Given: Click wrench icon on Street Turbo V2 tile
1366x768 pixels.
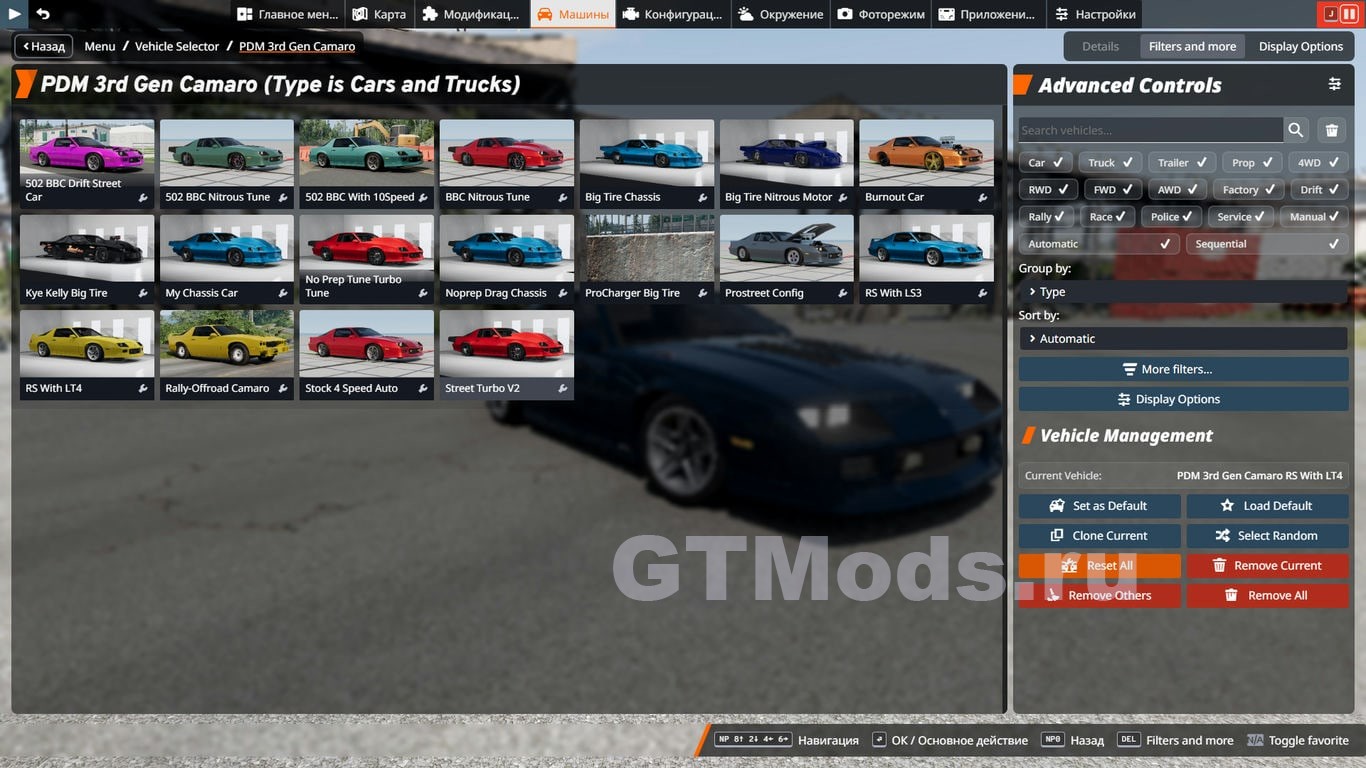Looking at the screenshot, I should pos(563,389).
